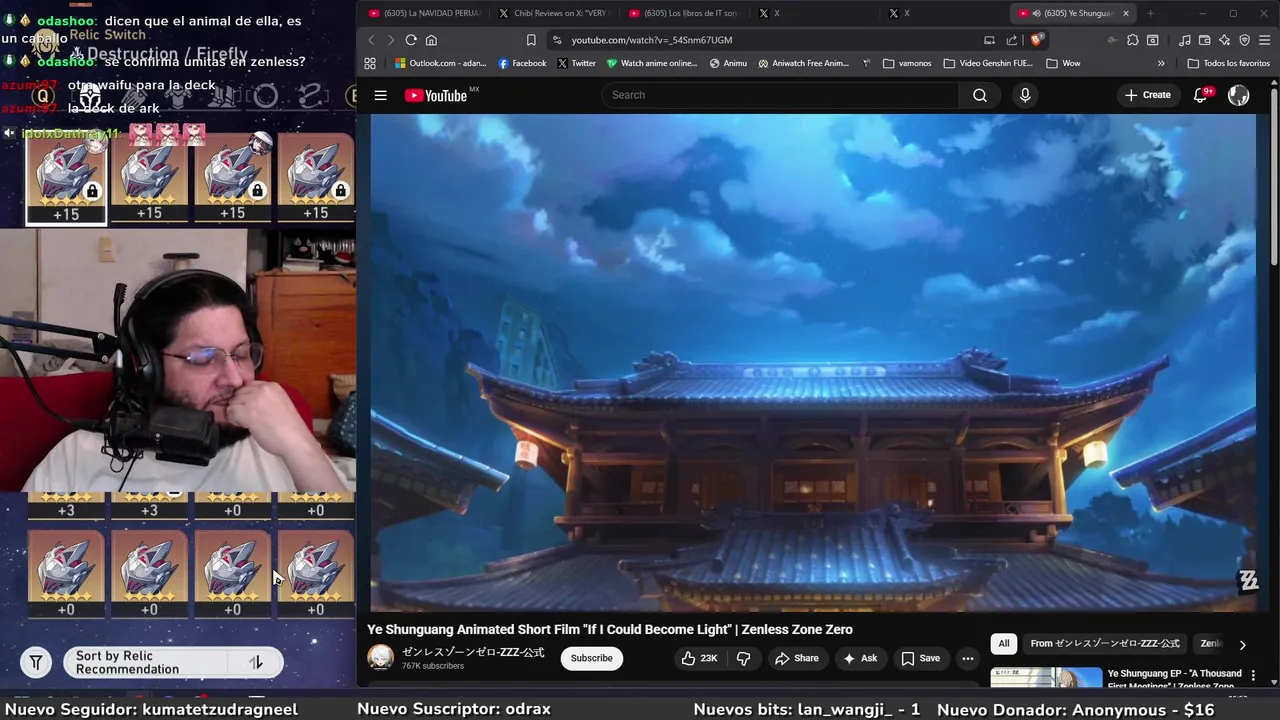Open the browser extensions puzzle icon
This screenshot has height=720, width=1280.
1132,40
